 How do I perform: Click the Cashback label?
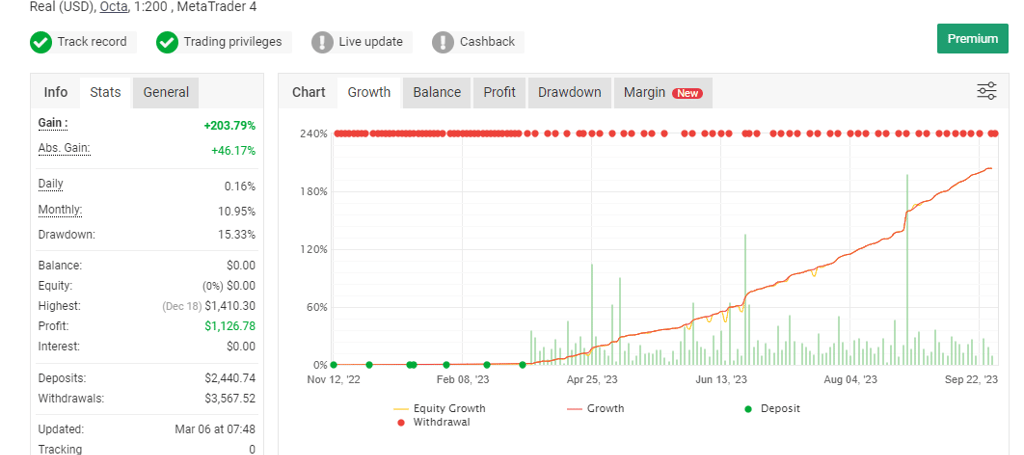coord(487,42)
